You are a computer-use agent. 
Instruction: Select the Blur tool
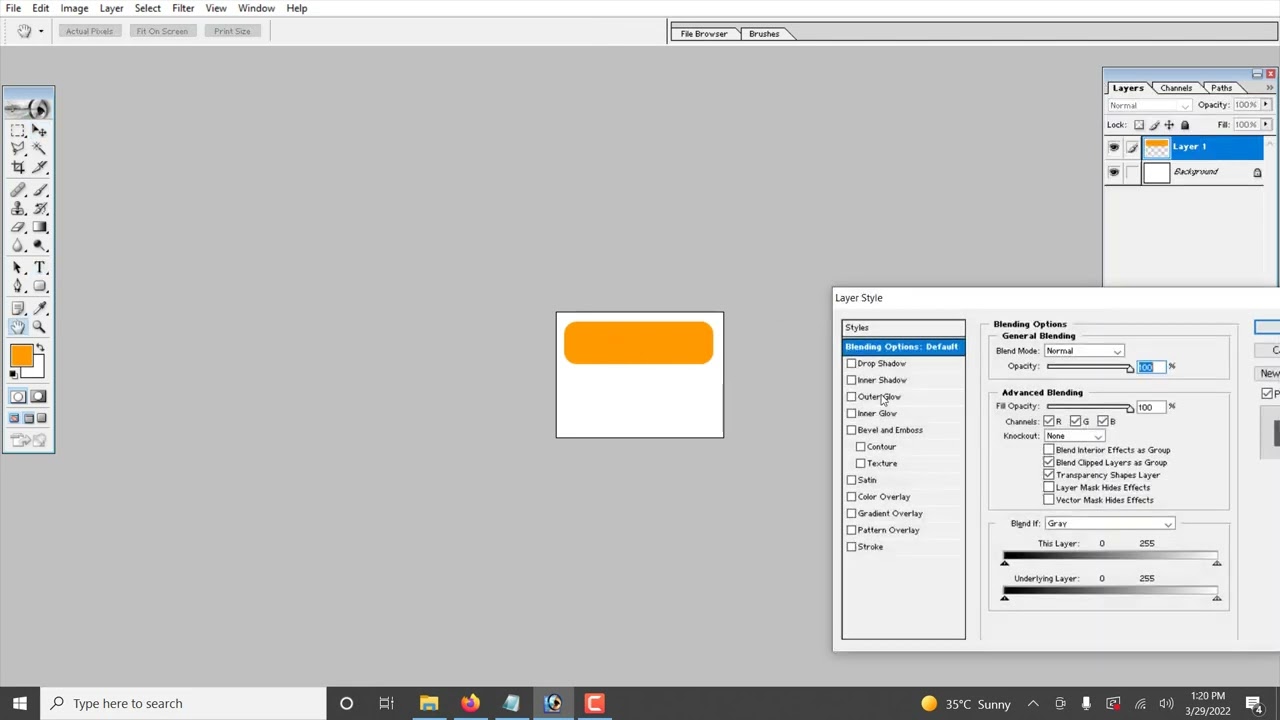[x=18, y=246]
